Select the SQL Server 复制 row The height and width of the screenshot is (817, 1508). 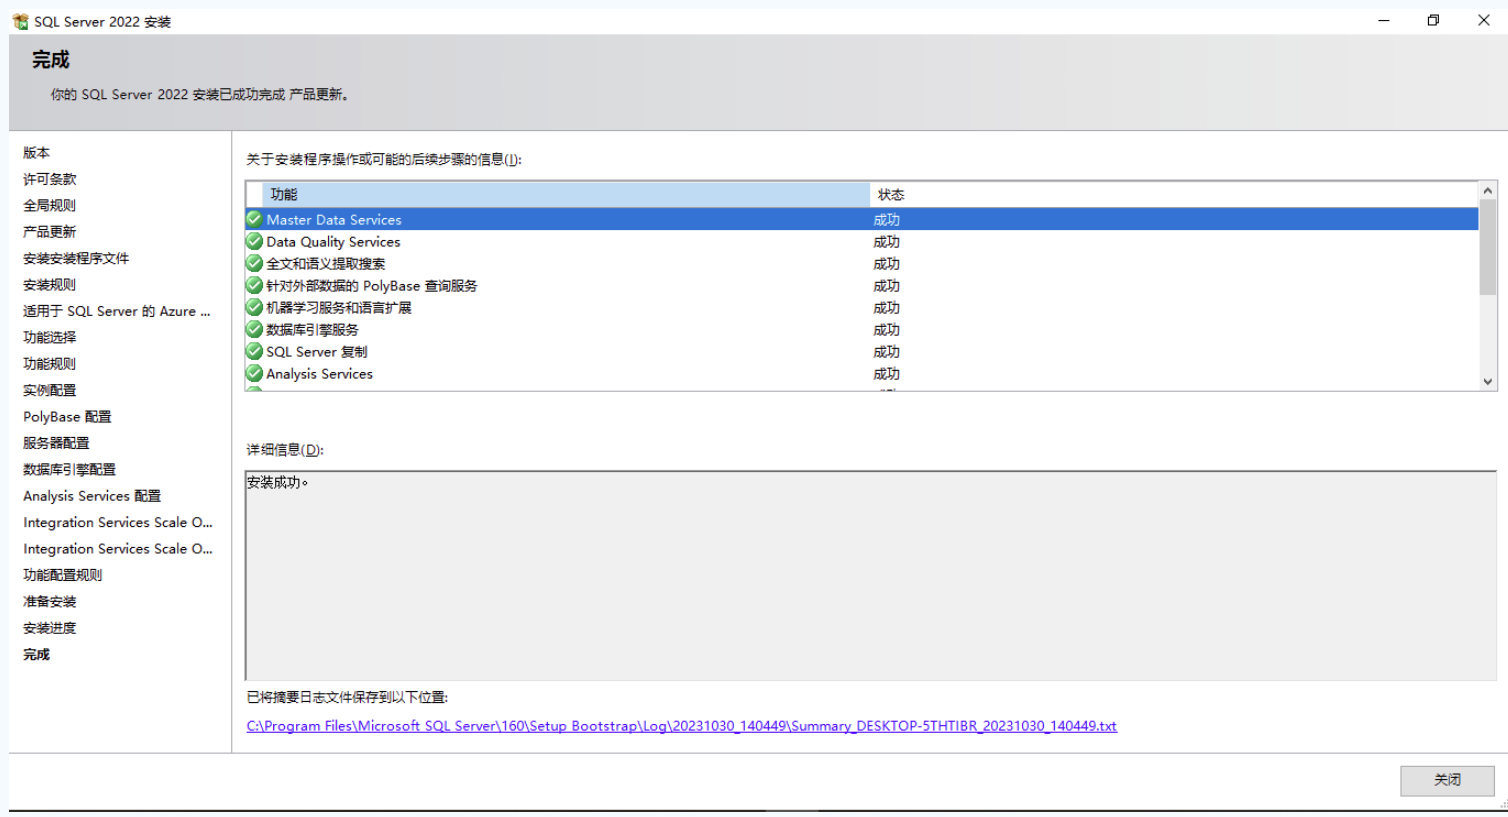[862, 351]
